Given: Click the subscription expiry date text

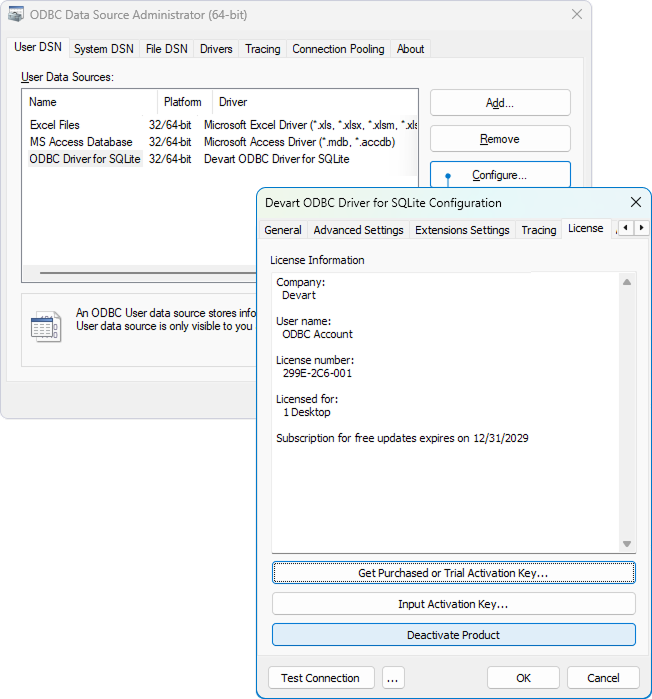Looking at the screenshot, I should click(402, 438).
